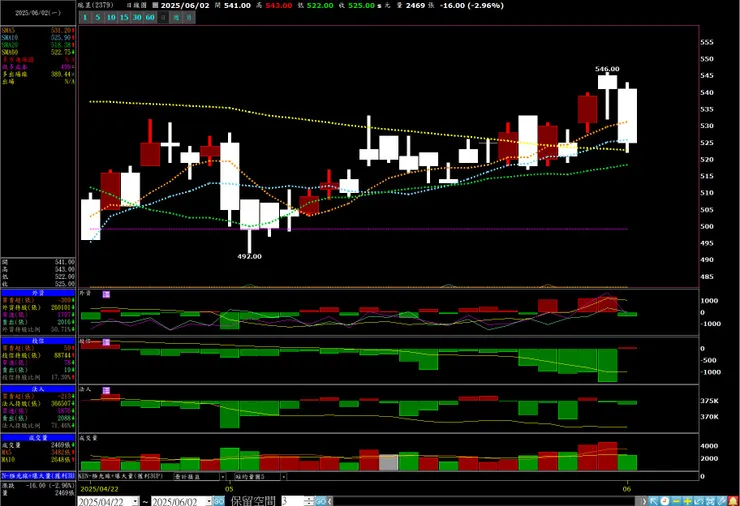
Task: Switch to the 15-minute timeframe
Action: pos(124,17)
